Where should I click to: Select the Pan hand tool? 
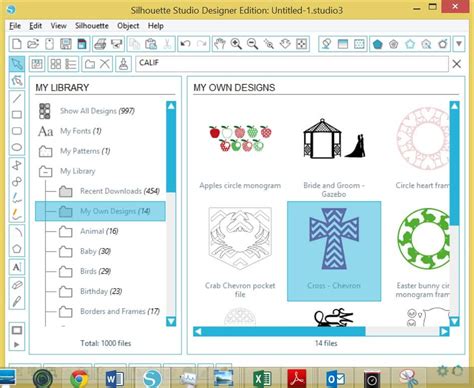[220, 44]
